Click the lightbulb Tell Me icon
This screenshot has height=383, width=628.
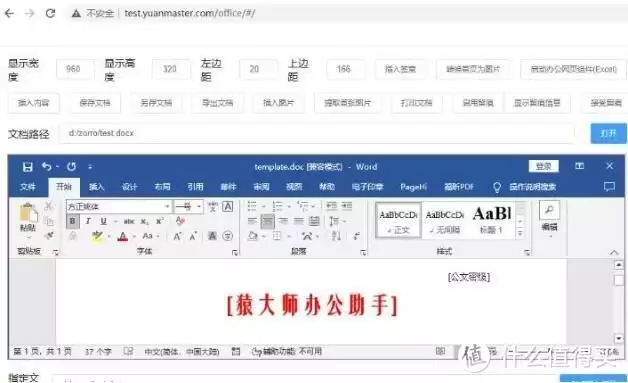497,187
